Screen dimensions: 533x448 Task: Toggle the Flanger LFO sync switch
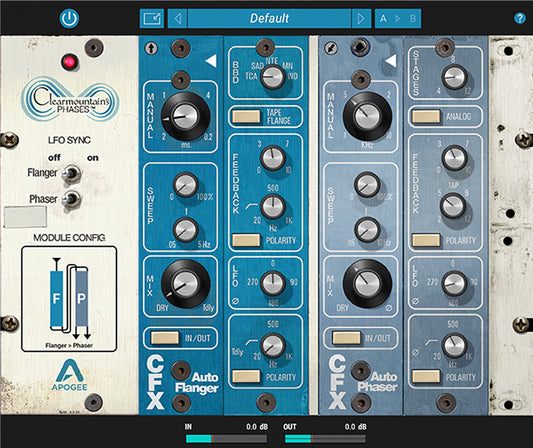[x=71, y=173]
